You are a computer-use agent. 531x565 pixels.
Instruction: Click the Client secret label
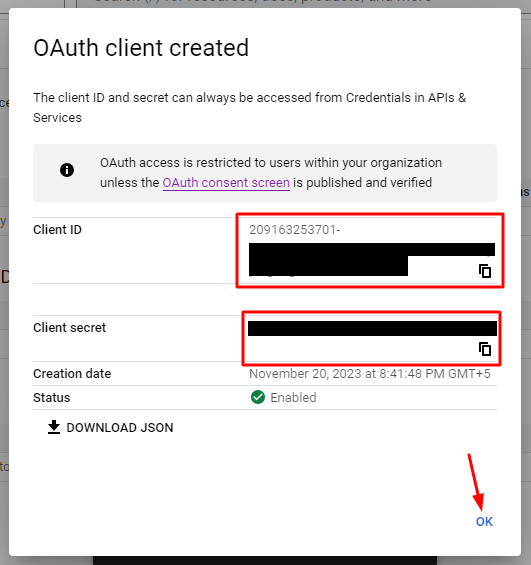(x=70, y=328)
